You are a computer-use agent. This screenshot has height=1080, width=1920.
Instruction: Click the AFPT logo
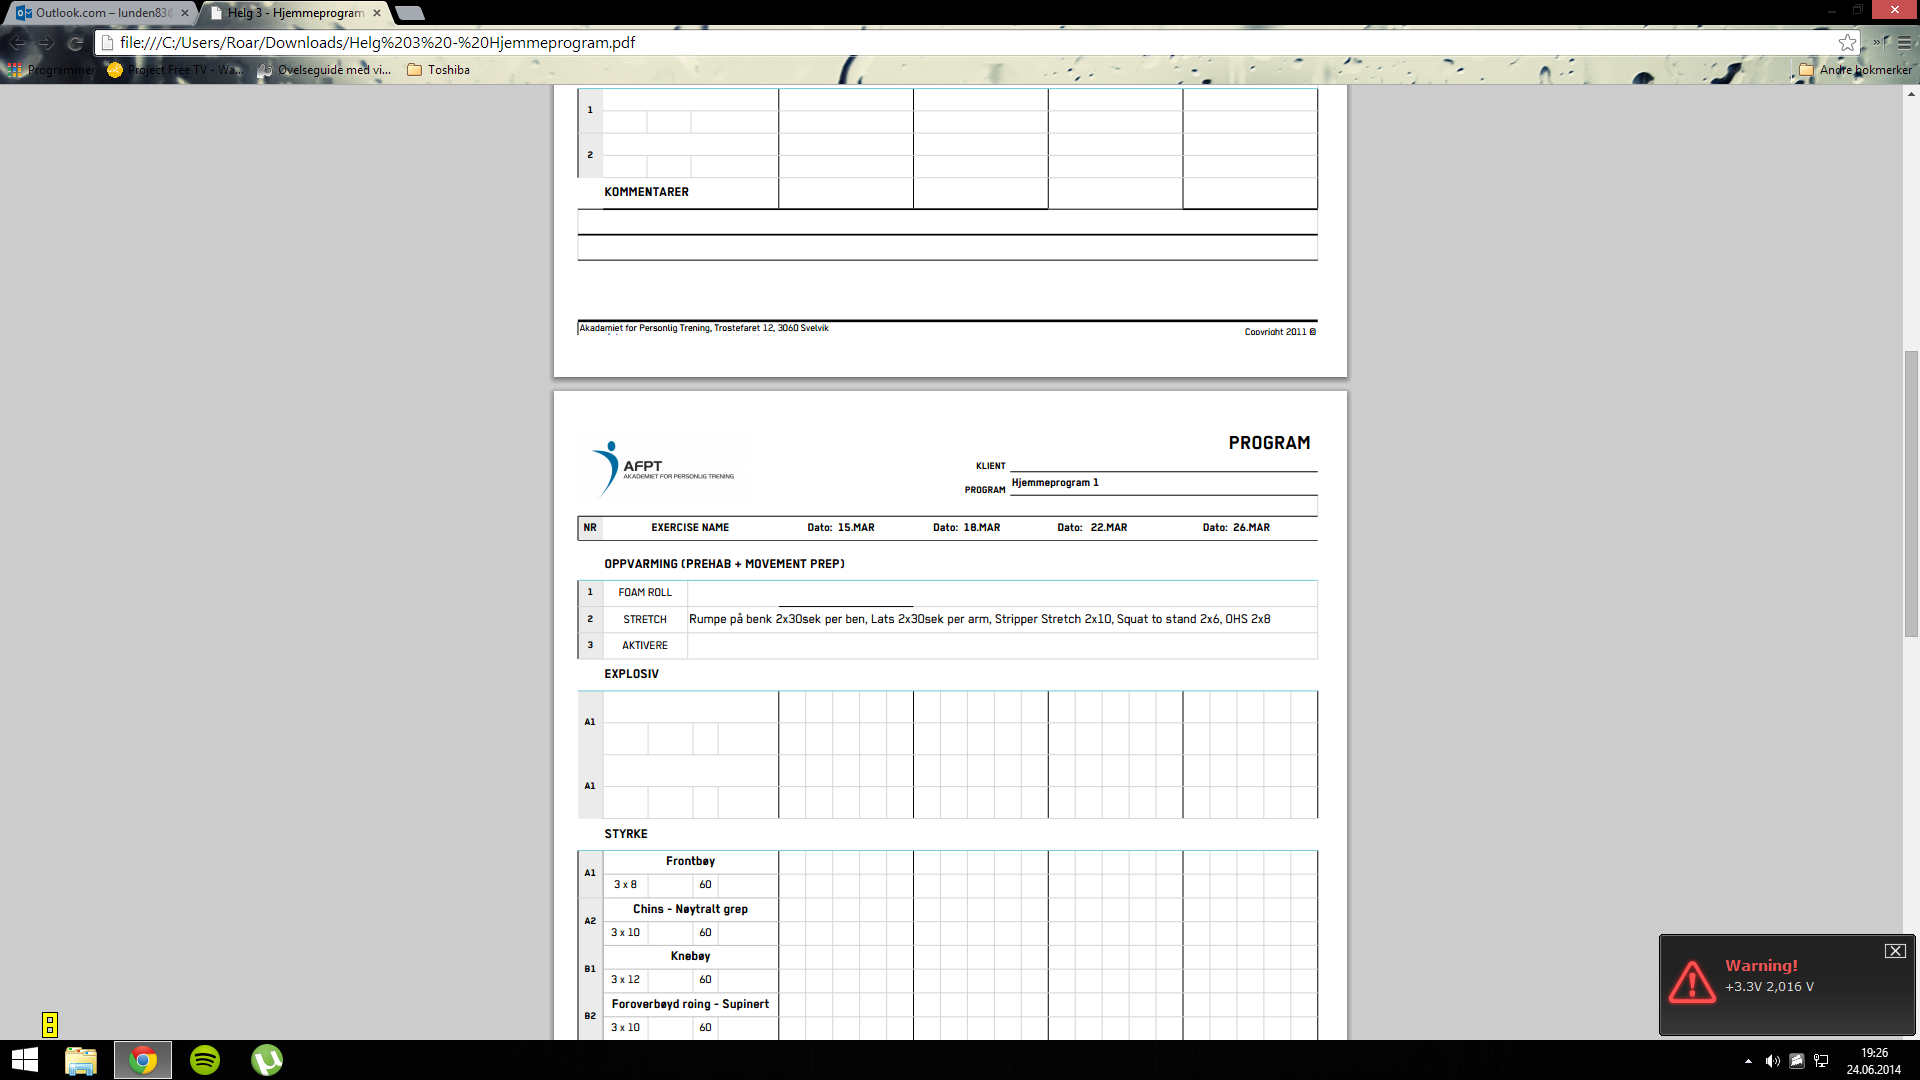(x=662, y=469)
